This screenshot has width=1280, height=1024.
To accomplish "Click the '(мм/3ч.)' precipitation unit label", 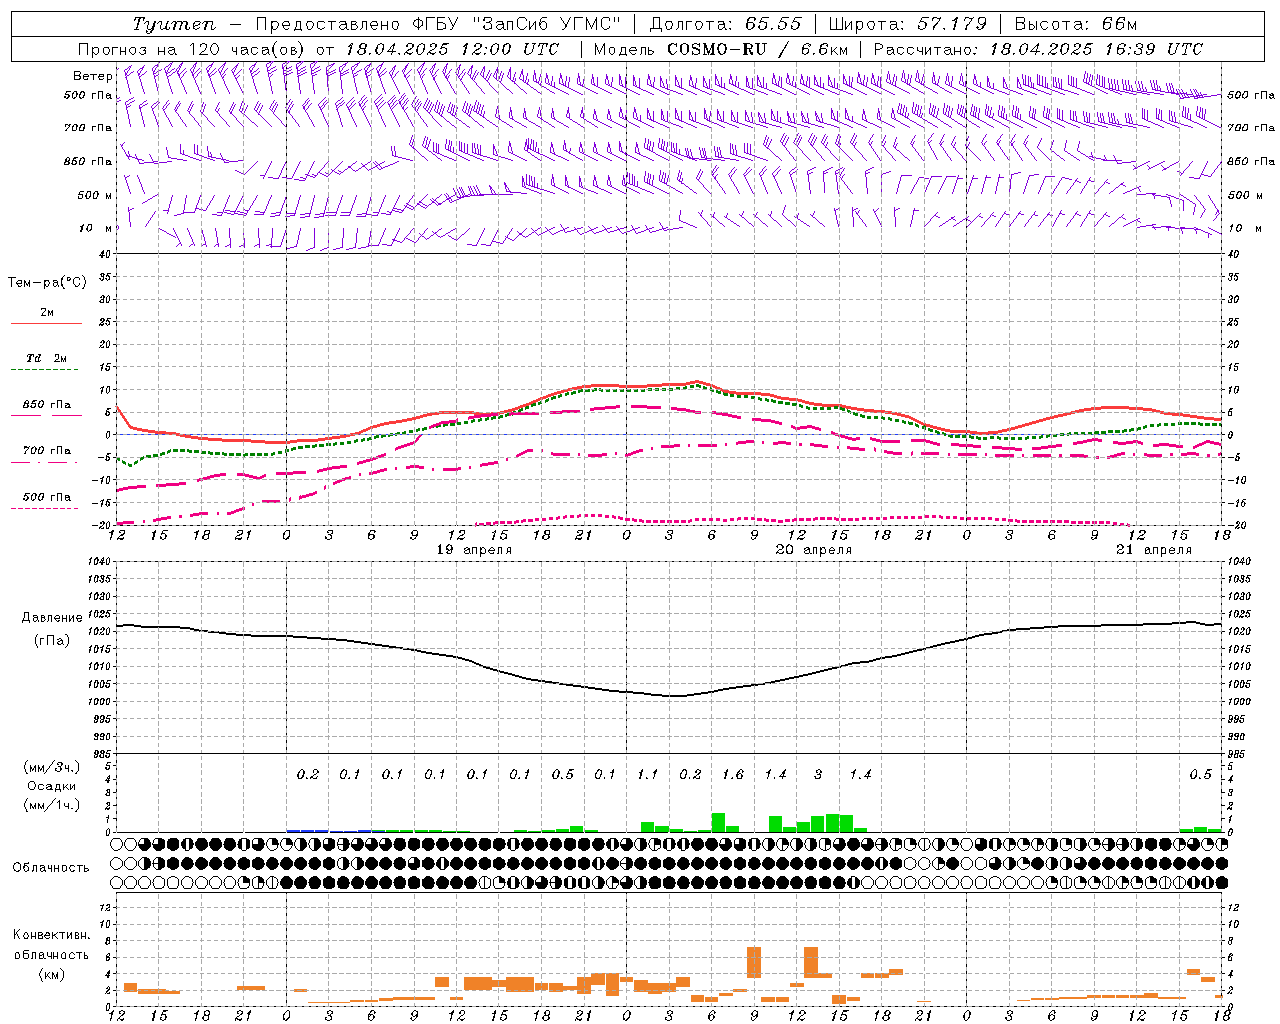I will pos(50,767).
